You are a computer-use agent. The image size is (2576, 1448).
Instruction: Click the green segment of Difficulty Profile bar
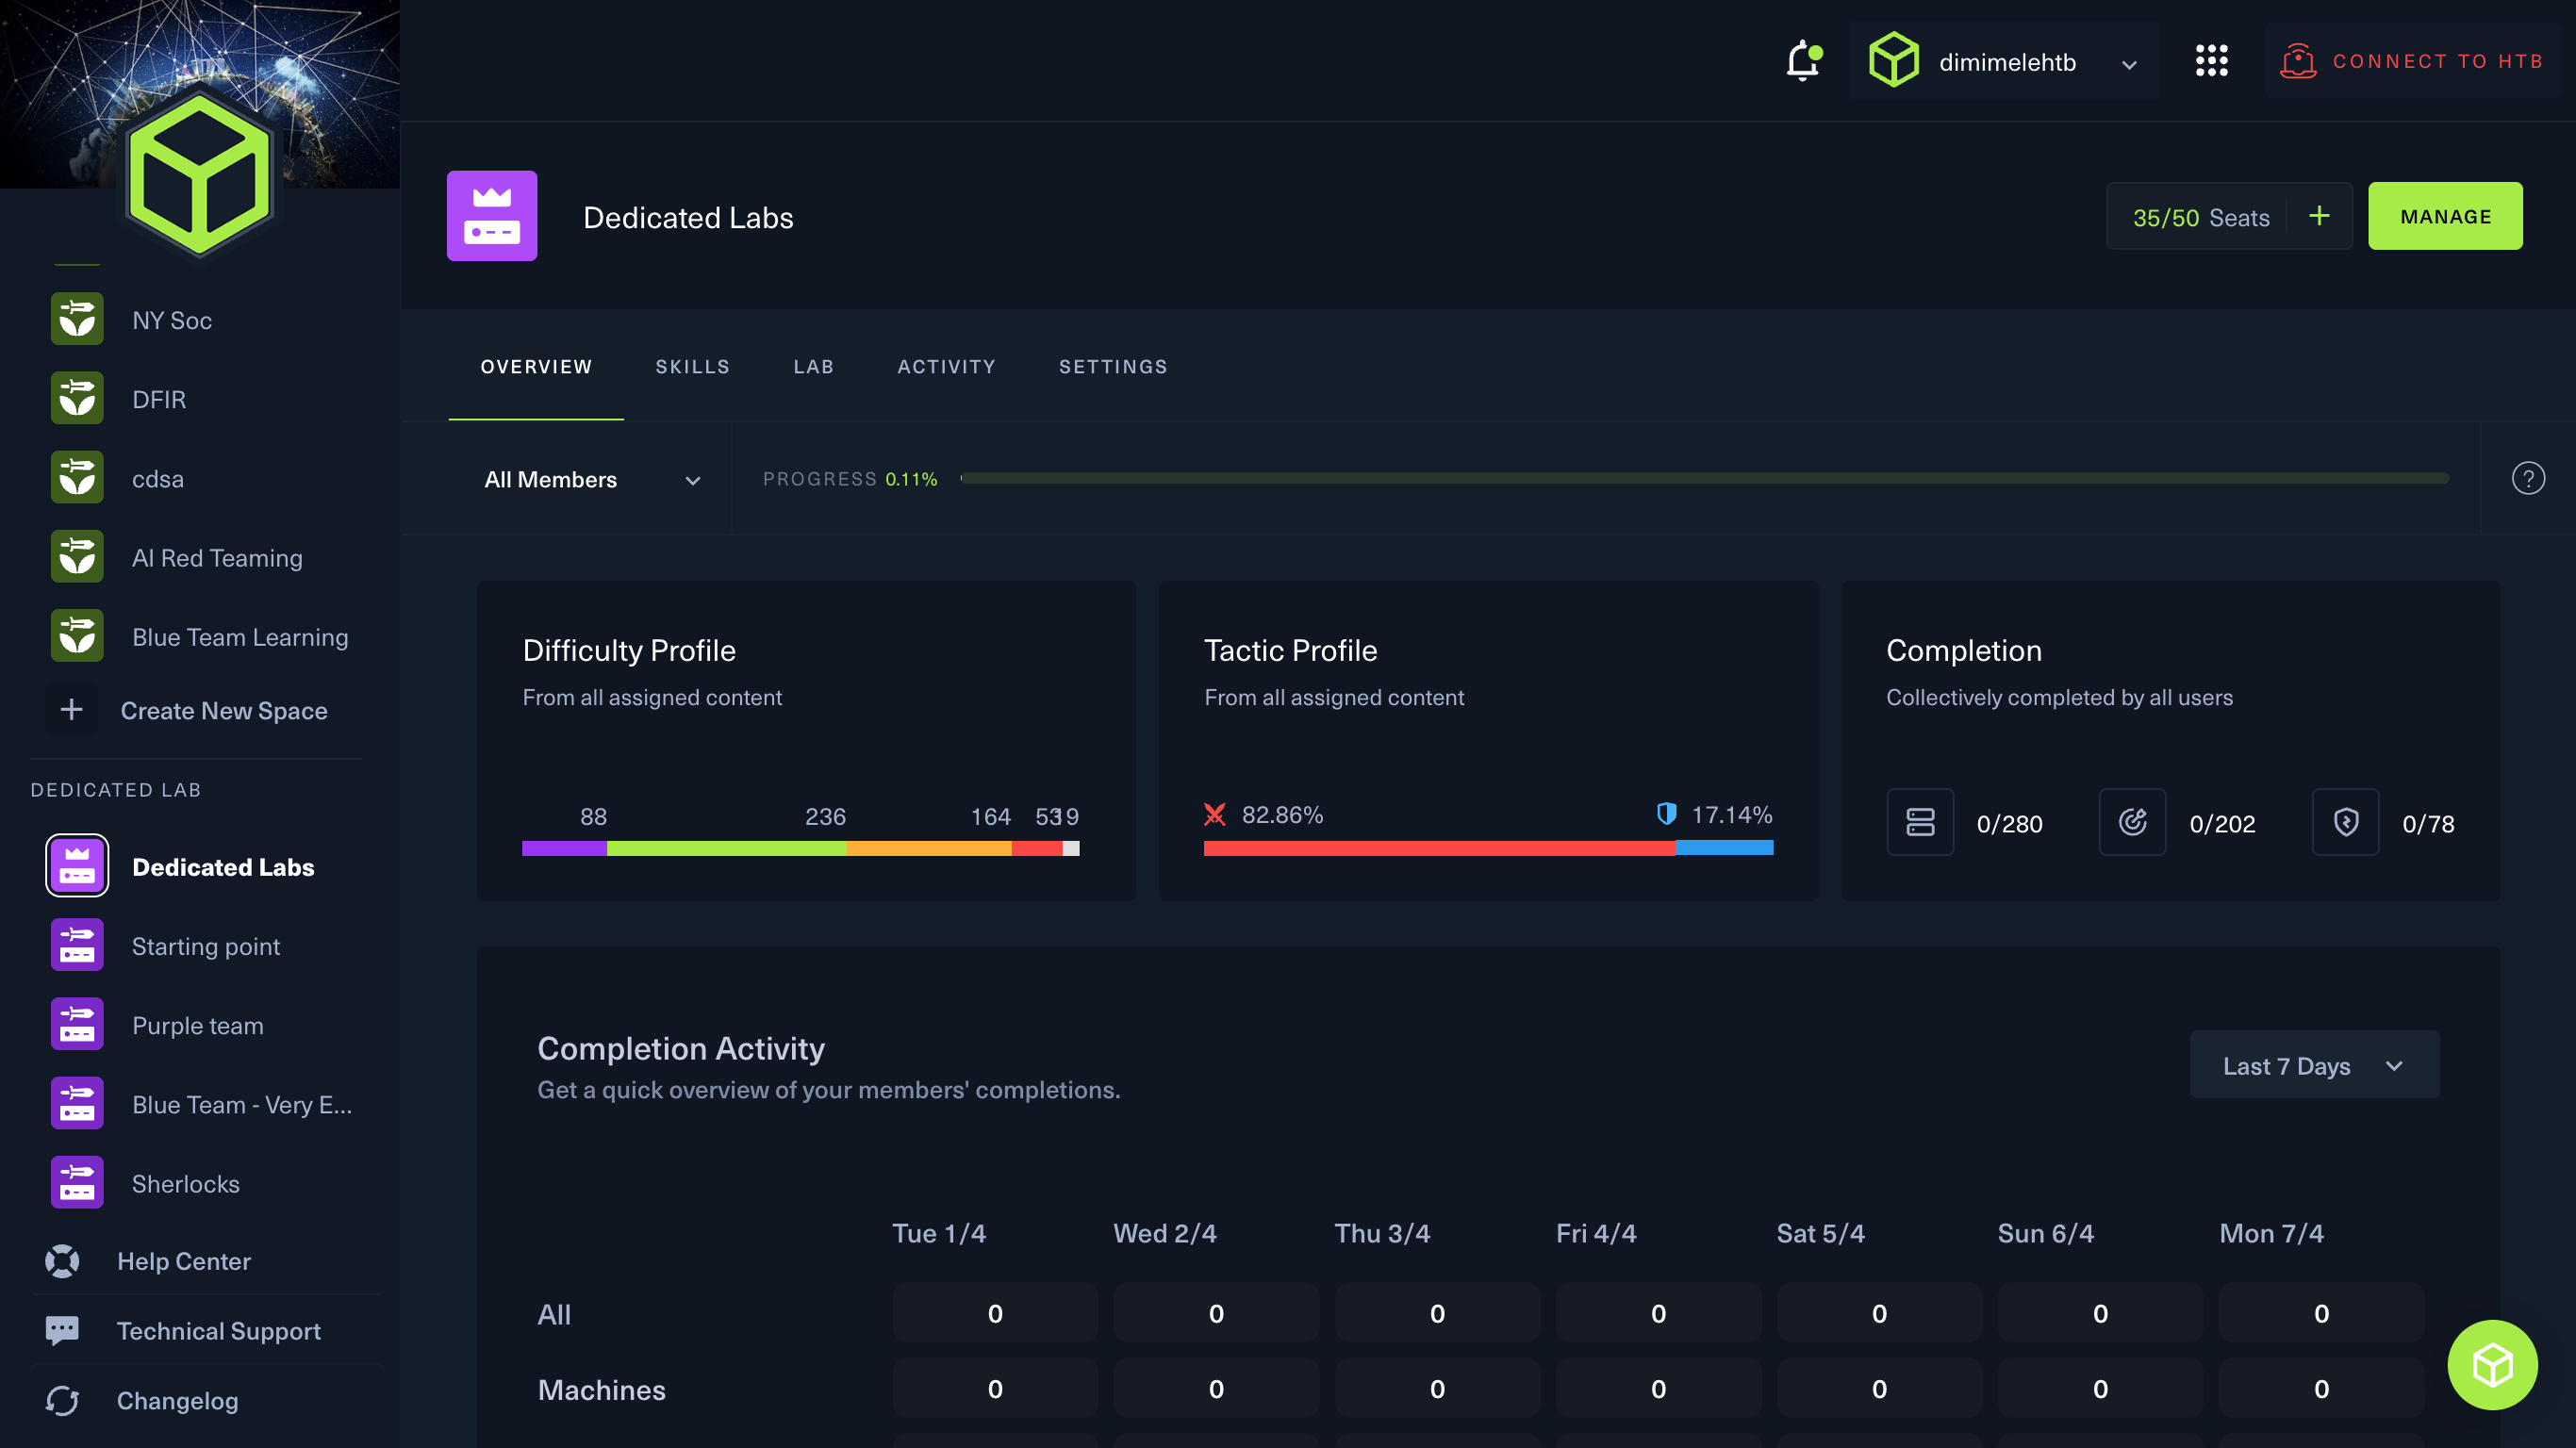tap(727, 848)
